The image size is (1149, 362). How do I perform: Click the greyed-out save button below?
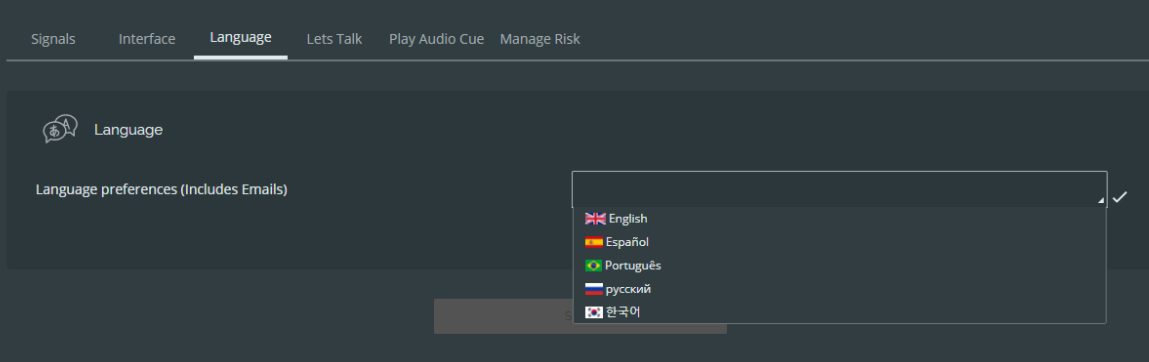[x=580, y=316]
